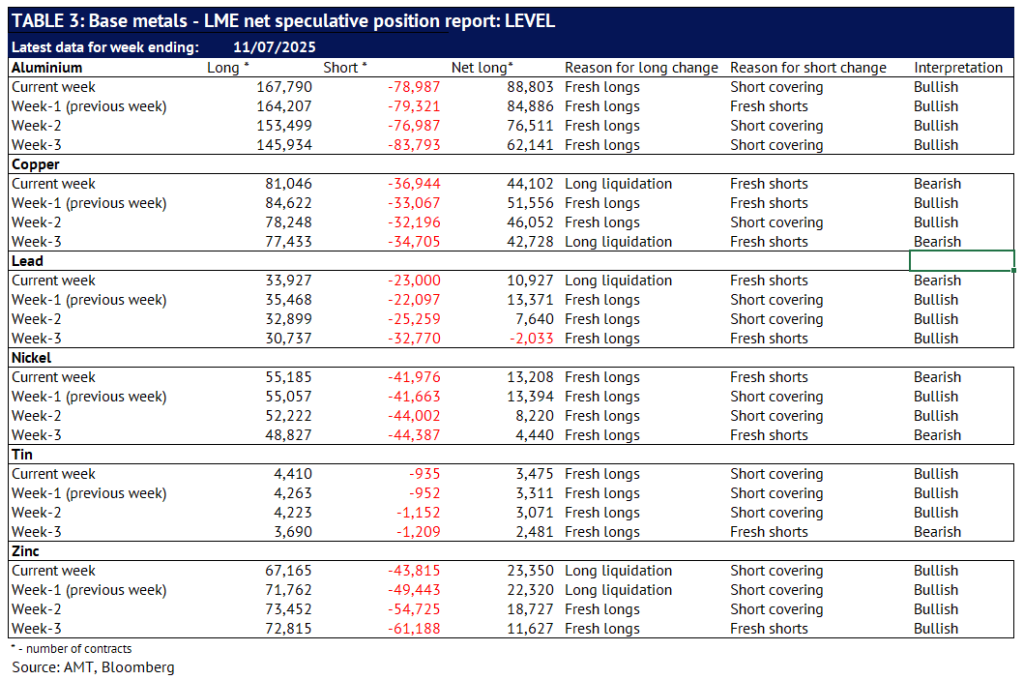Image resolution: width=1024 pixels, height=680 pixels.
Task: Click the Short column header
Action: (345, 67)
